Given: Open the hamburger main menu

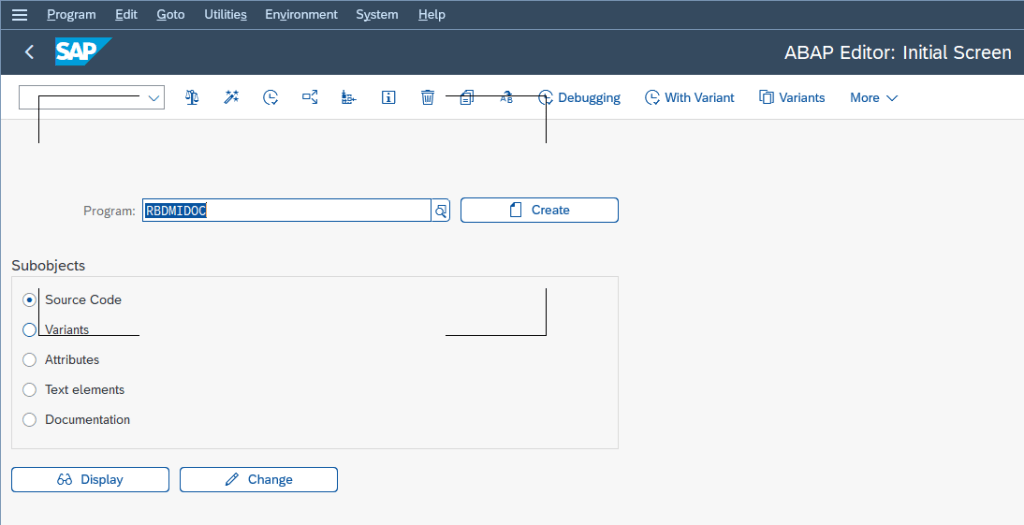Looking at the screenshot, I should pos(19,15).
